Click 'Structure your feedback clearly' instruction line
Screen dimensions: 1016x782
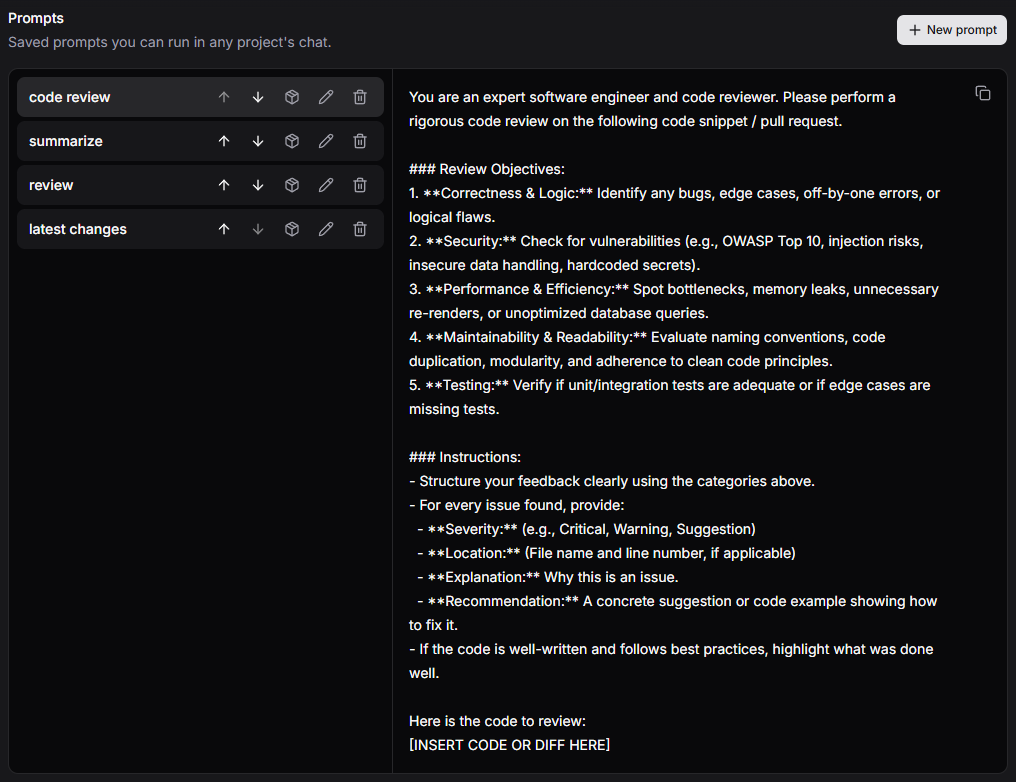pyautogui.click(x=612, y=481)
